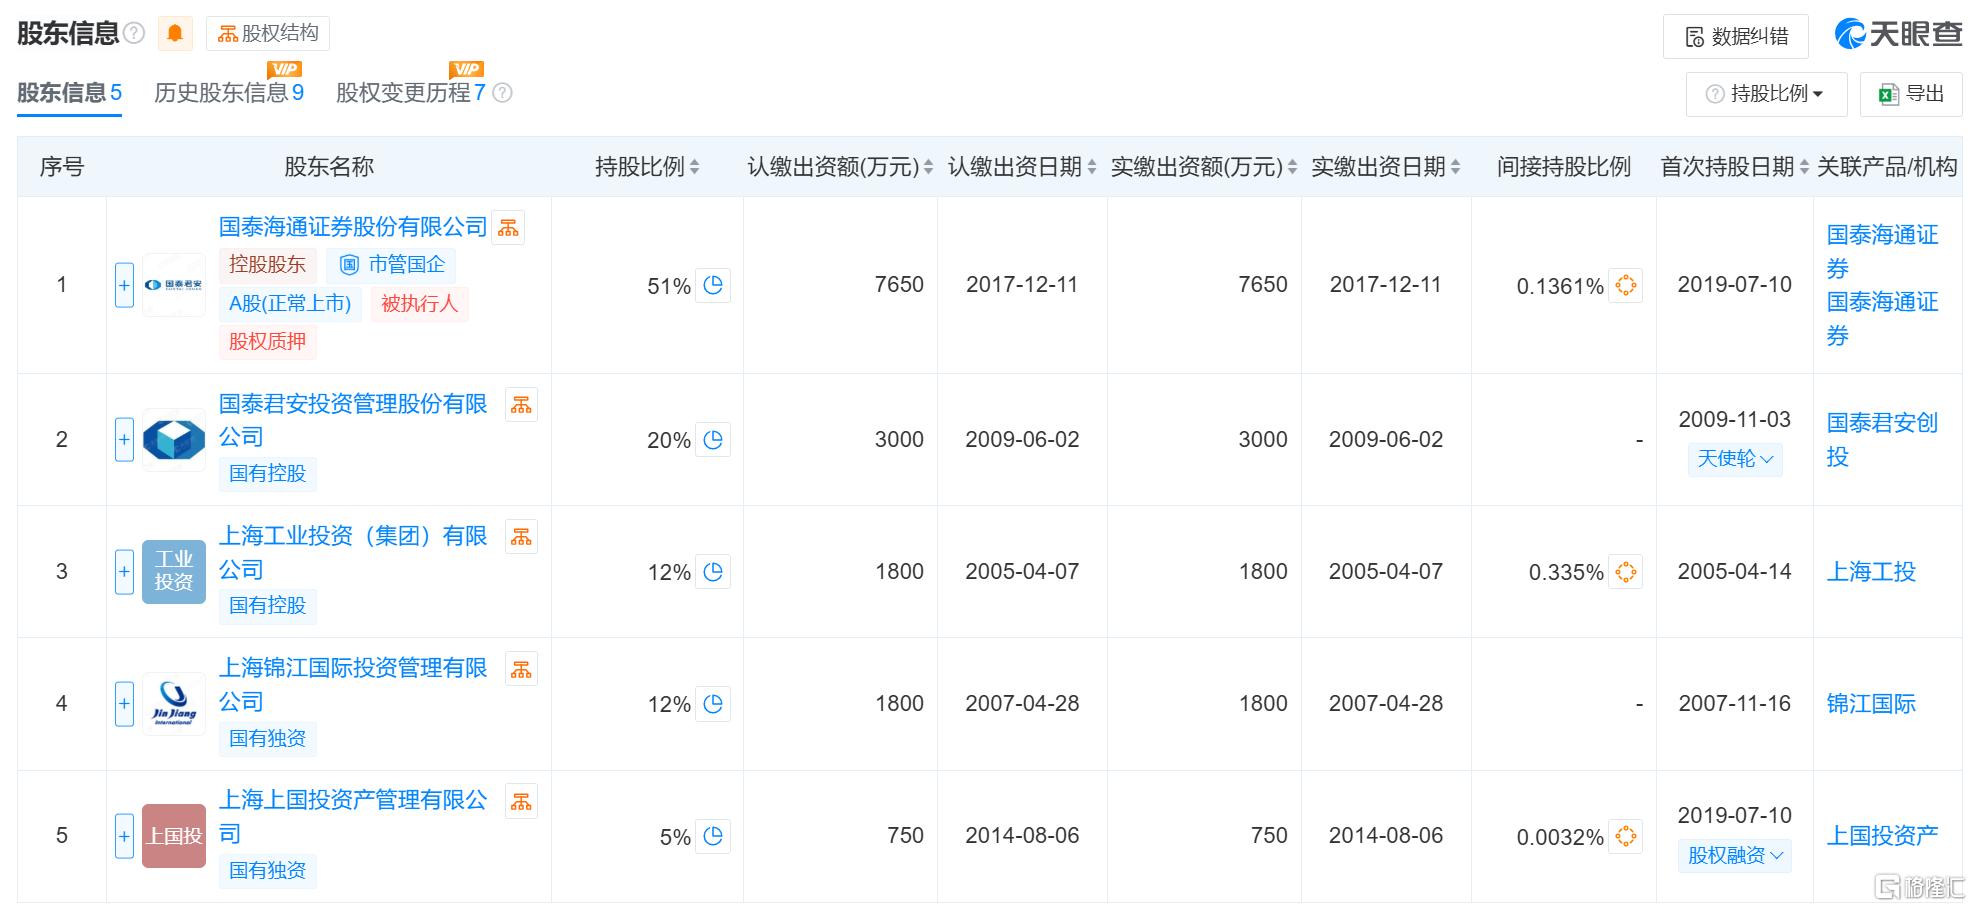Open 国泰海通证券股份有限公司 link
The width and height of the screenshot is (1972, 908).
pyautogui.click(x=353, y=227)
